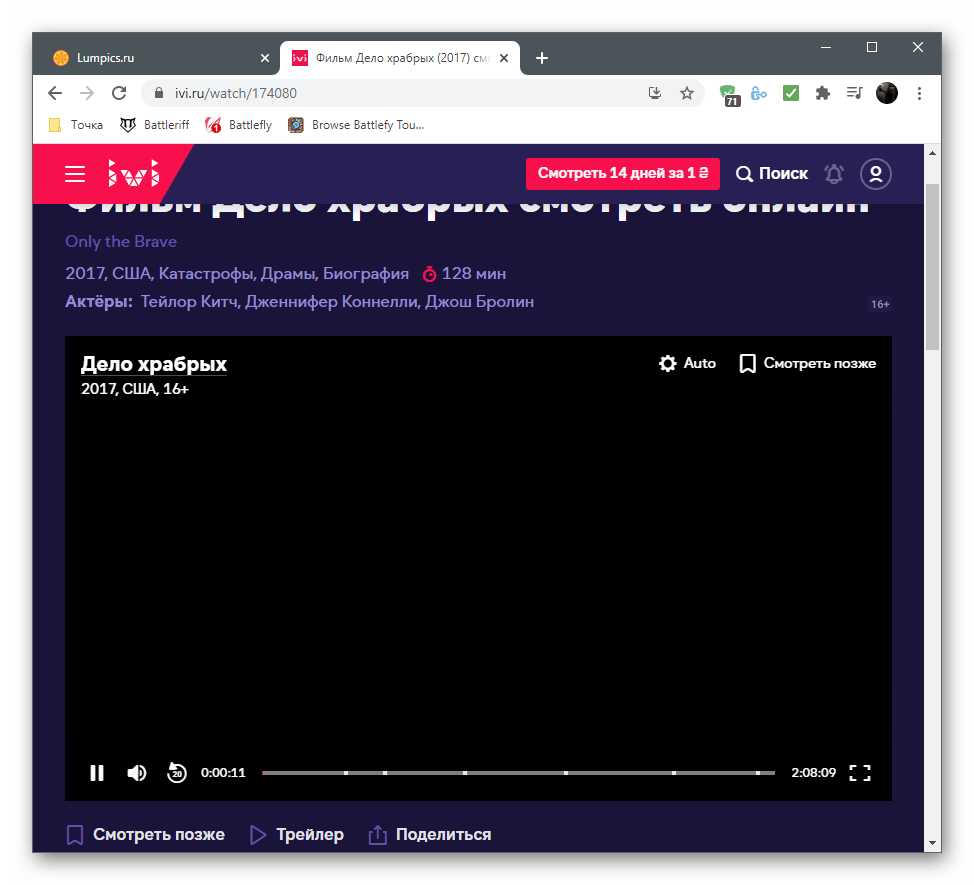The height and width of the screenshot is (885, 974).
Task: Click the 14-day subscription offer button
Action: click(623, 174)
